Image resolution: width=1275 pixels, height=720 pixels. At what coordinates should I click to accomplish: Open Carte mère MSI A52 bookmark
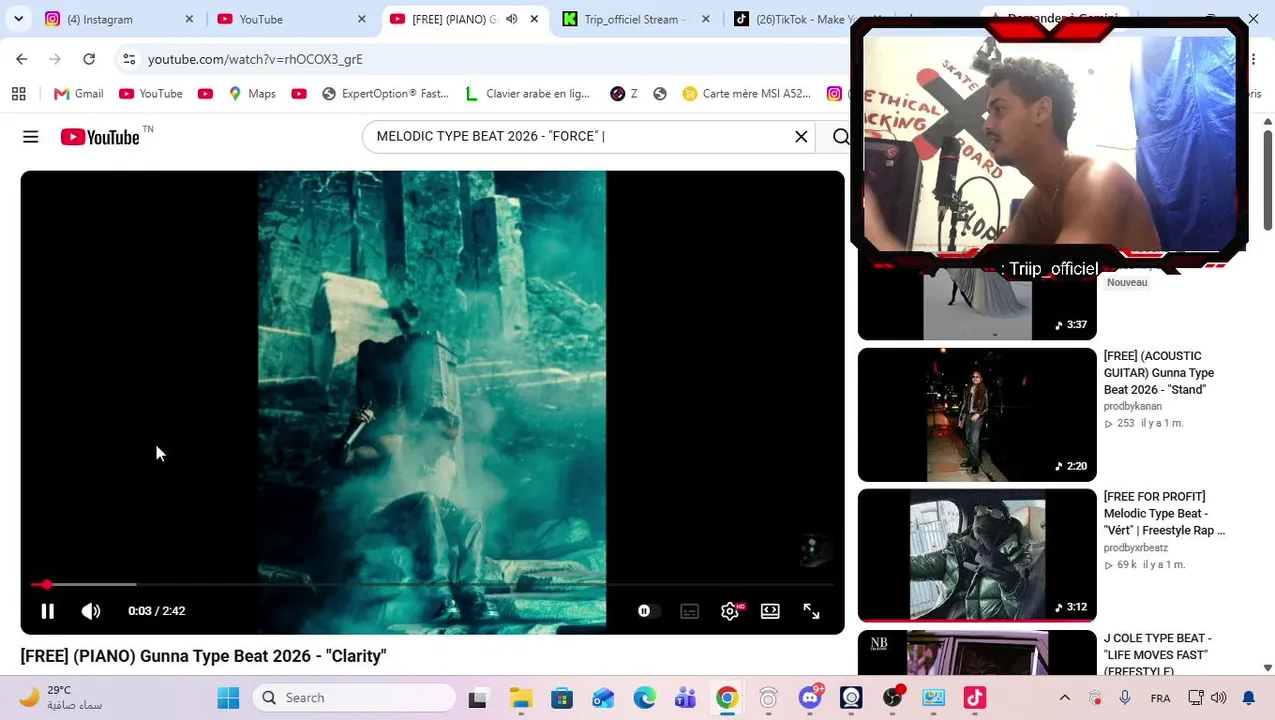(746, 93)
